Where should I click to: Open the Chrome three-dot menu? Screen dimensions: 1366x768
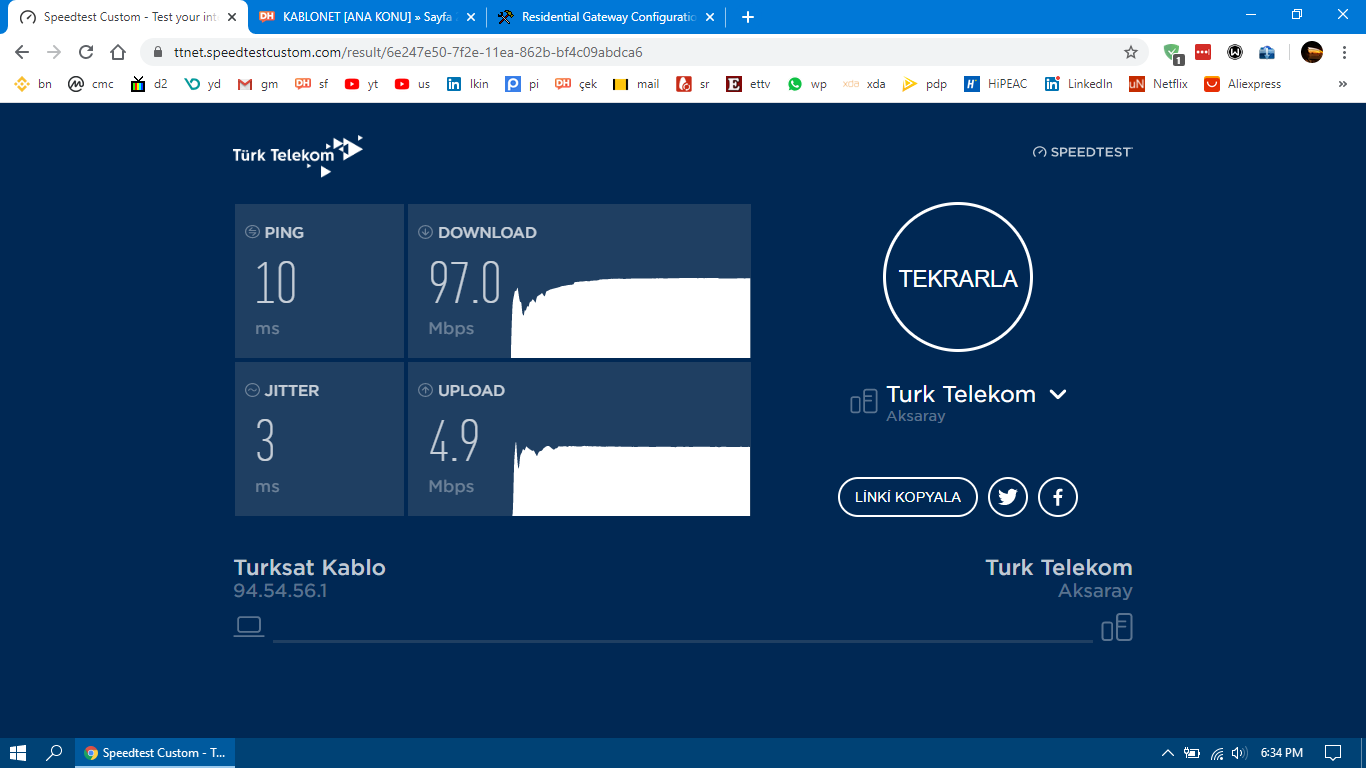1344,52
